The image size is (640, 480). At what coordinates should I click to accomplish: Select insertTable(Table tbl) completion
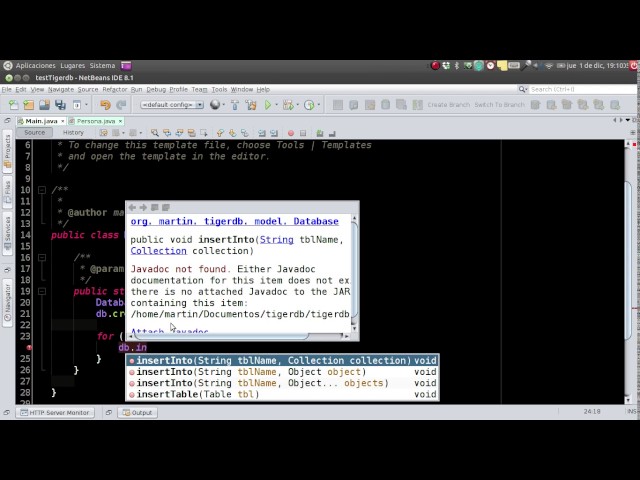coord(282,394)
